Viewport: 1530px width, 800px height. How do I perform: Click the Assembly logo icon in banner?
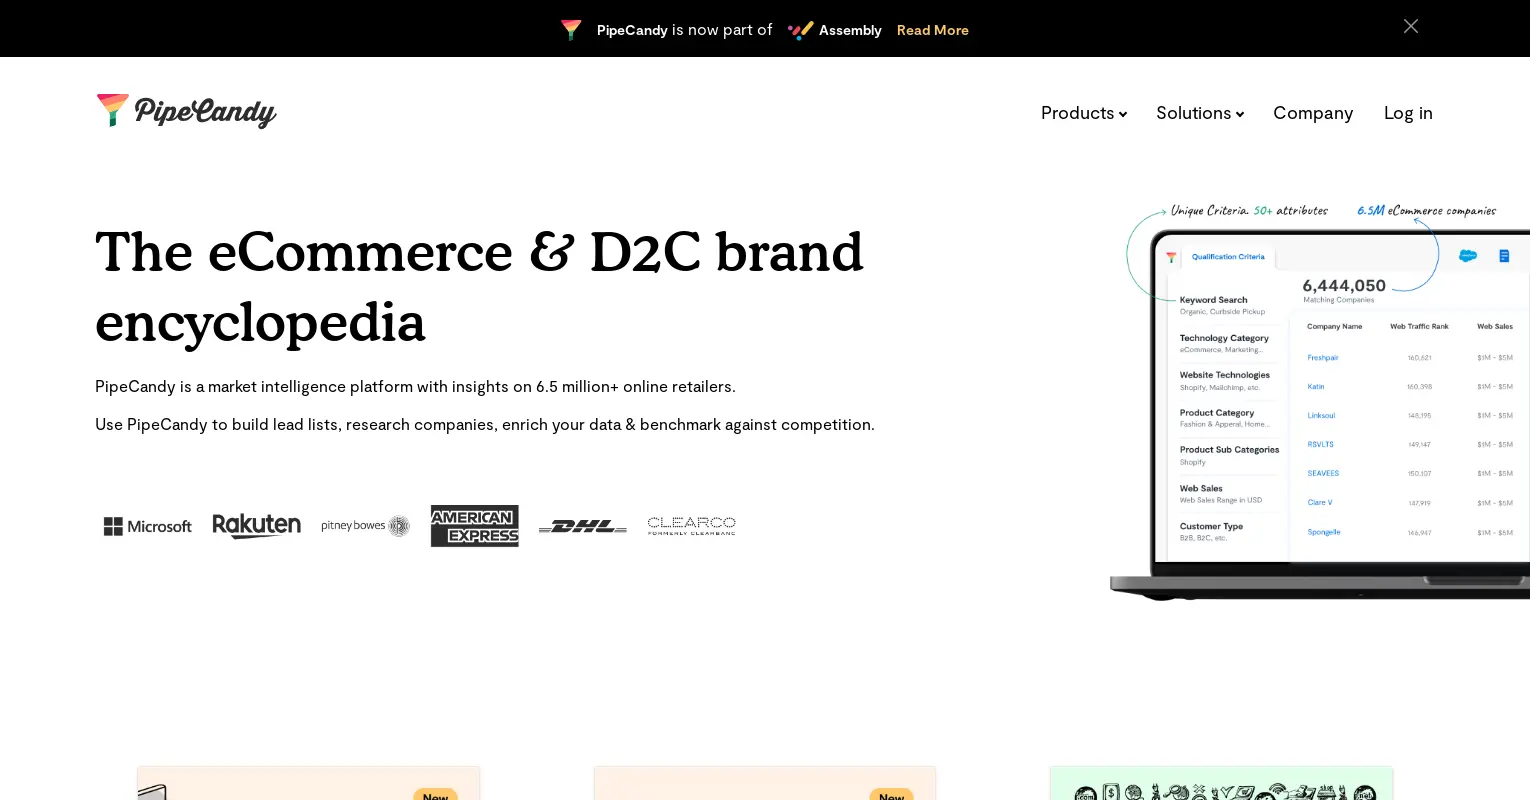pyautogui.click(x=800, y=30)
